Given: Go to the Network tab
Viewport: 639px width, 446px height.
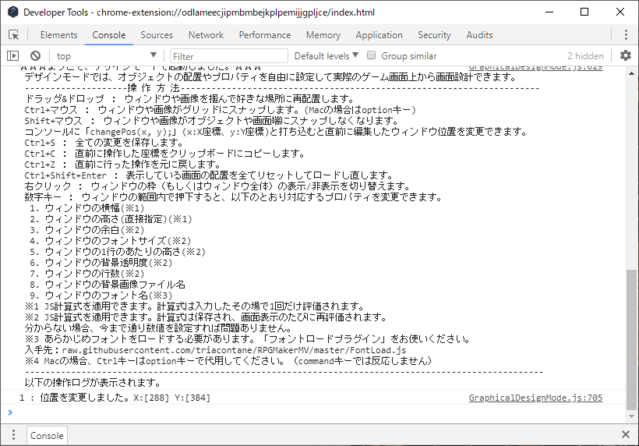Looking at the screenshot, I should click(206, 35).
